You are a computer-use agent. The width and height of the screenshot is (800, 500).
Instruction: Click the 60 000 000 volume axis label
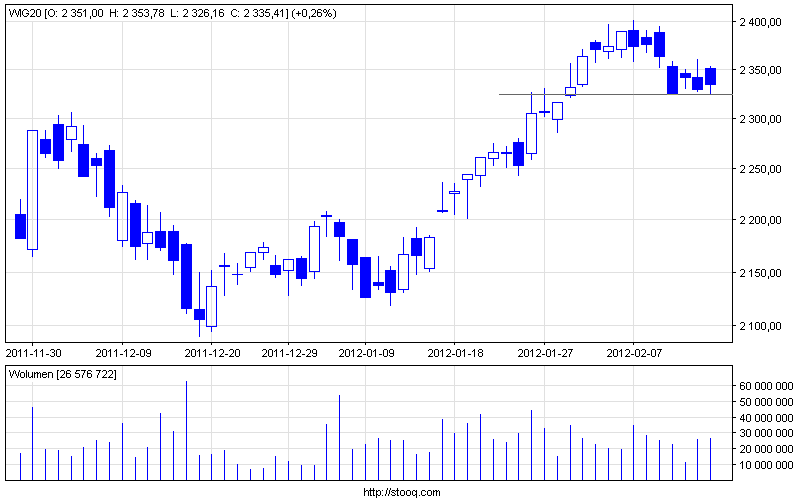point(766,386)
